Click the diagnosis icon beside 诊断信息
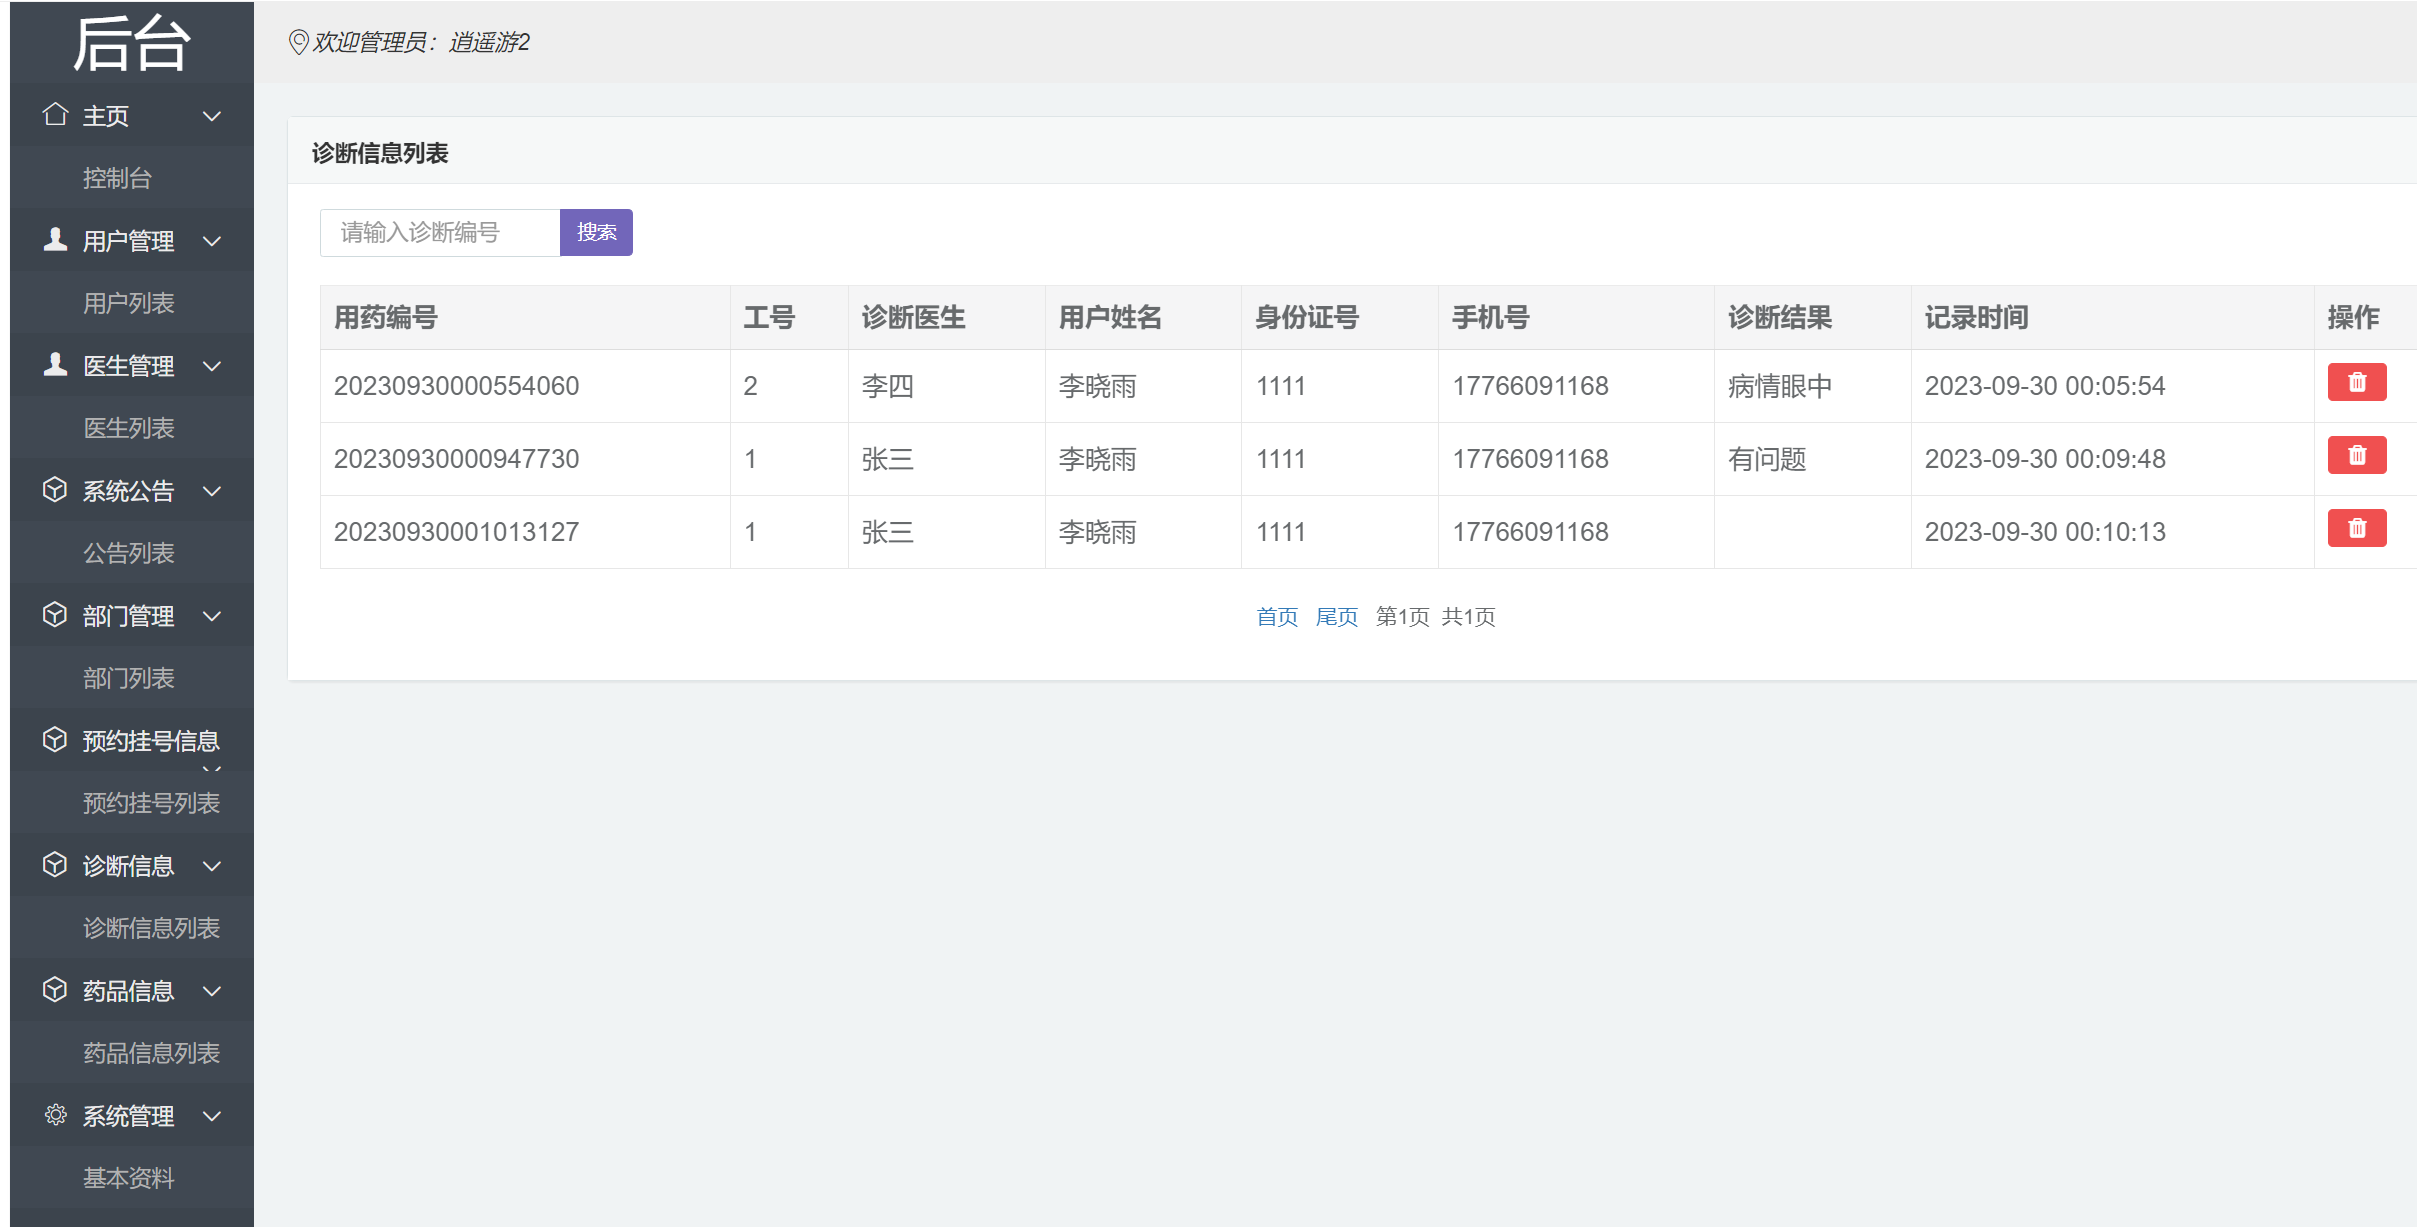 click(x=55, y=865)
